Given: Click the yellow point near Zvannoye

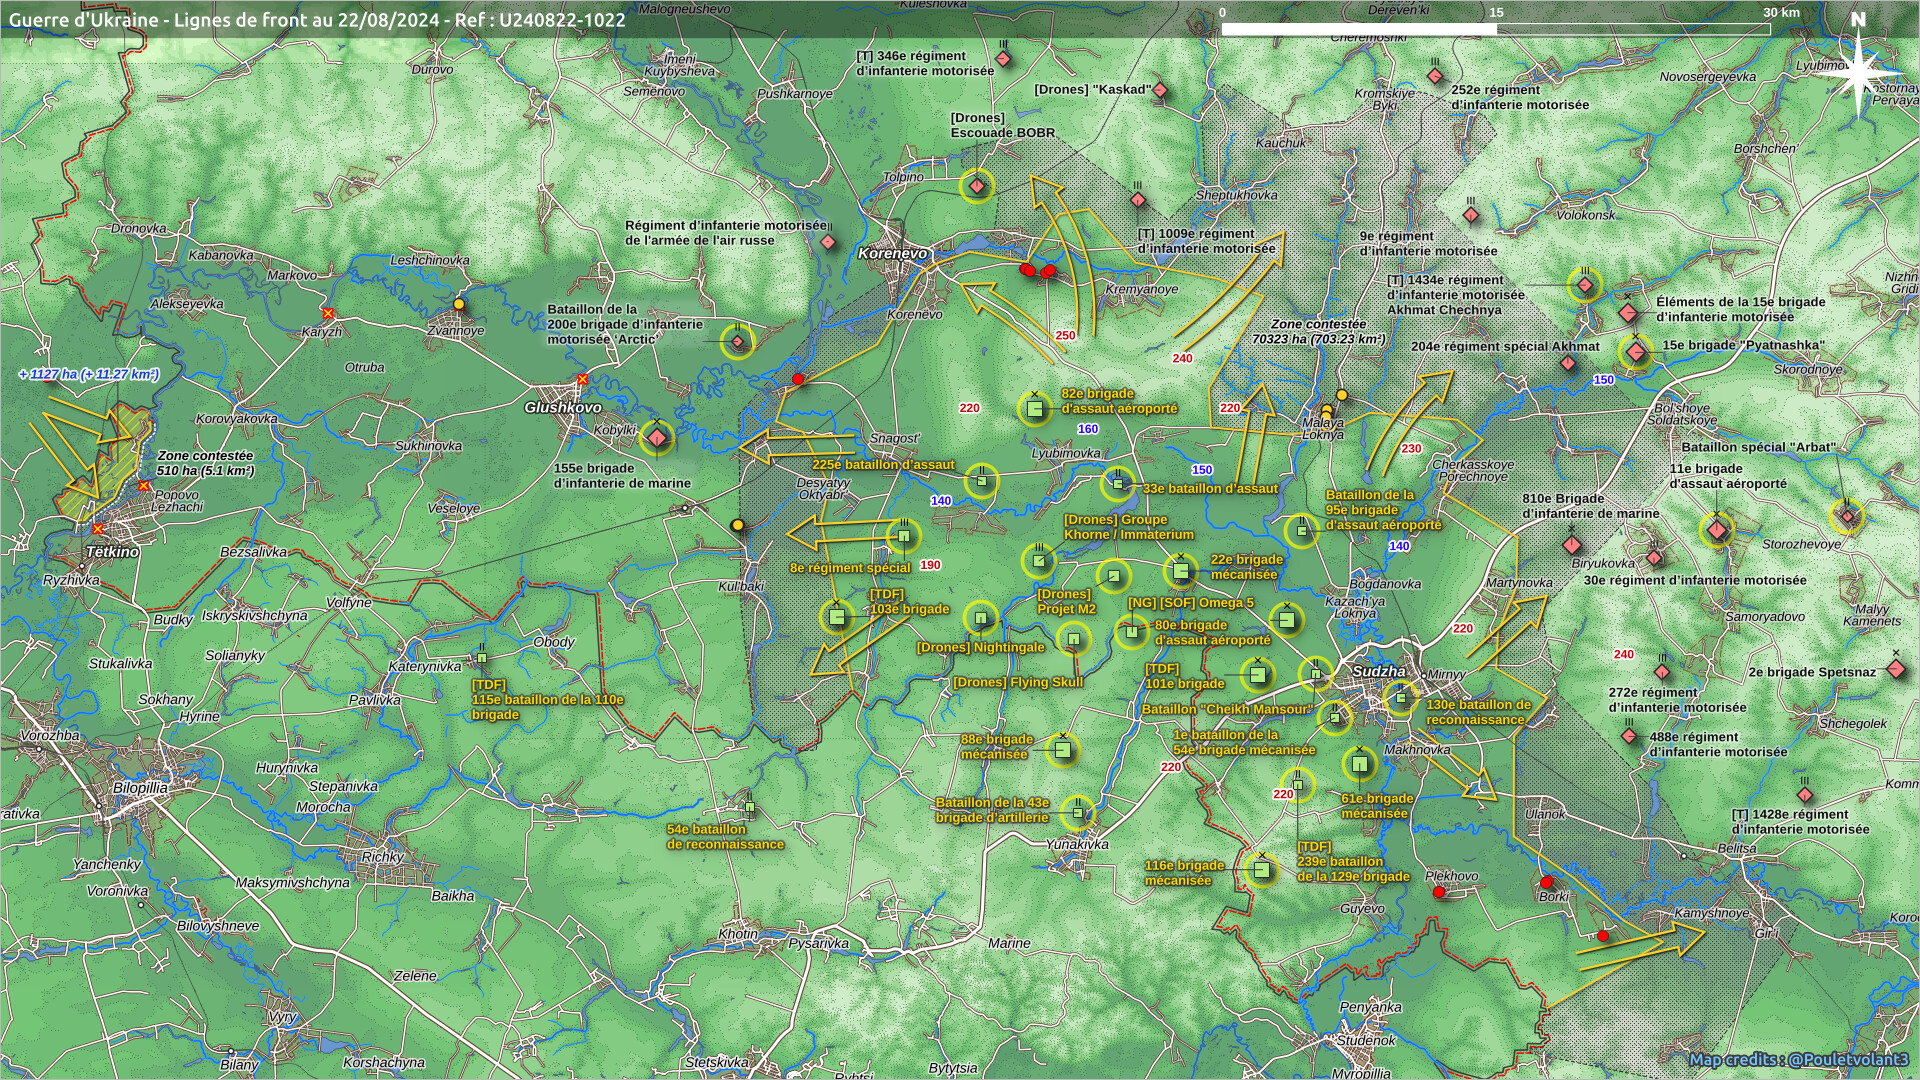Looking at the screenshot, I should coord(459,304).
